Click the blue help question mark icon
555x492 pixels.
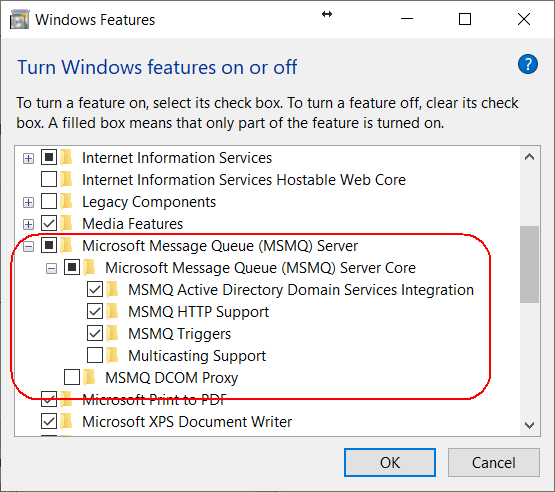[528, 64]
